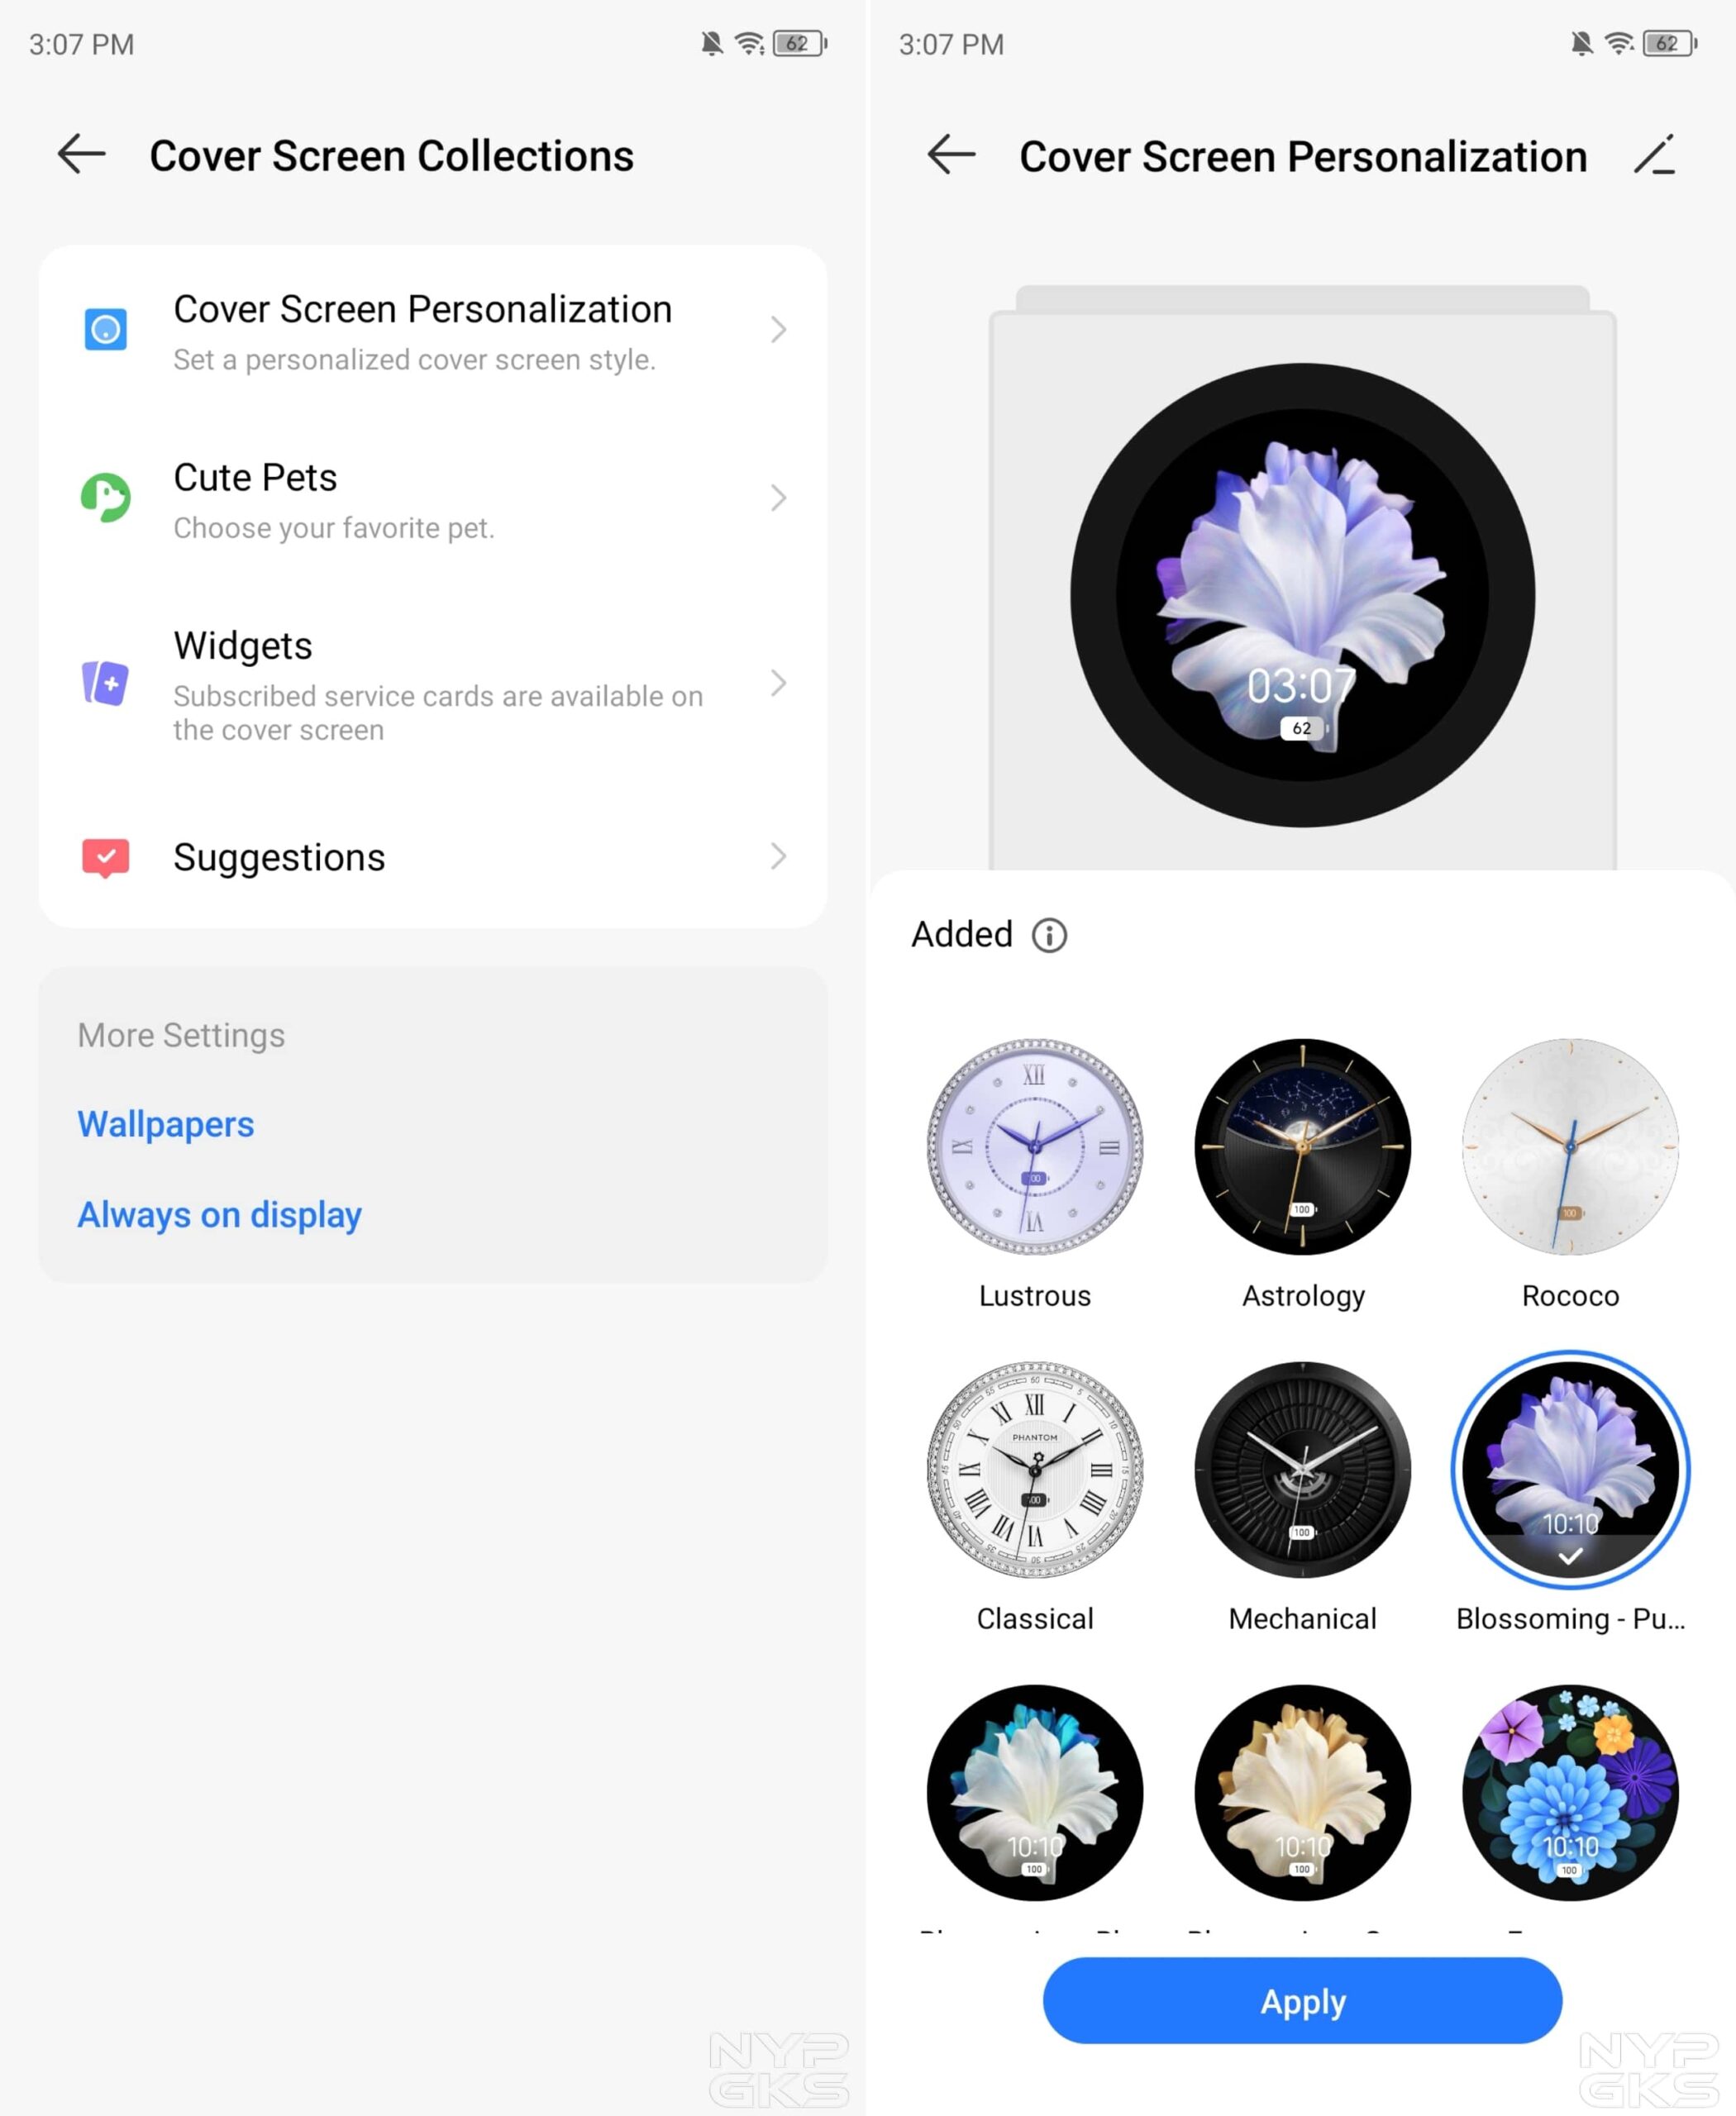Open the Suggestions menu entry

(x=433, y=857)
